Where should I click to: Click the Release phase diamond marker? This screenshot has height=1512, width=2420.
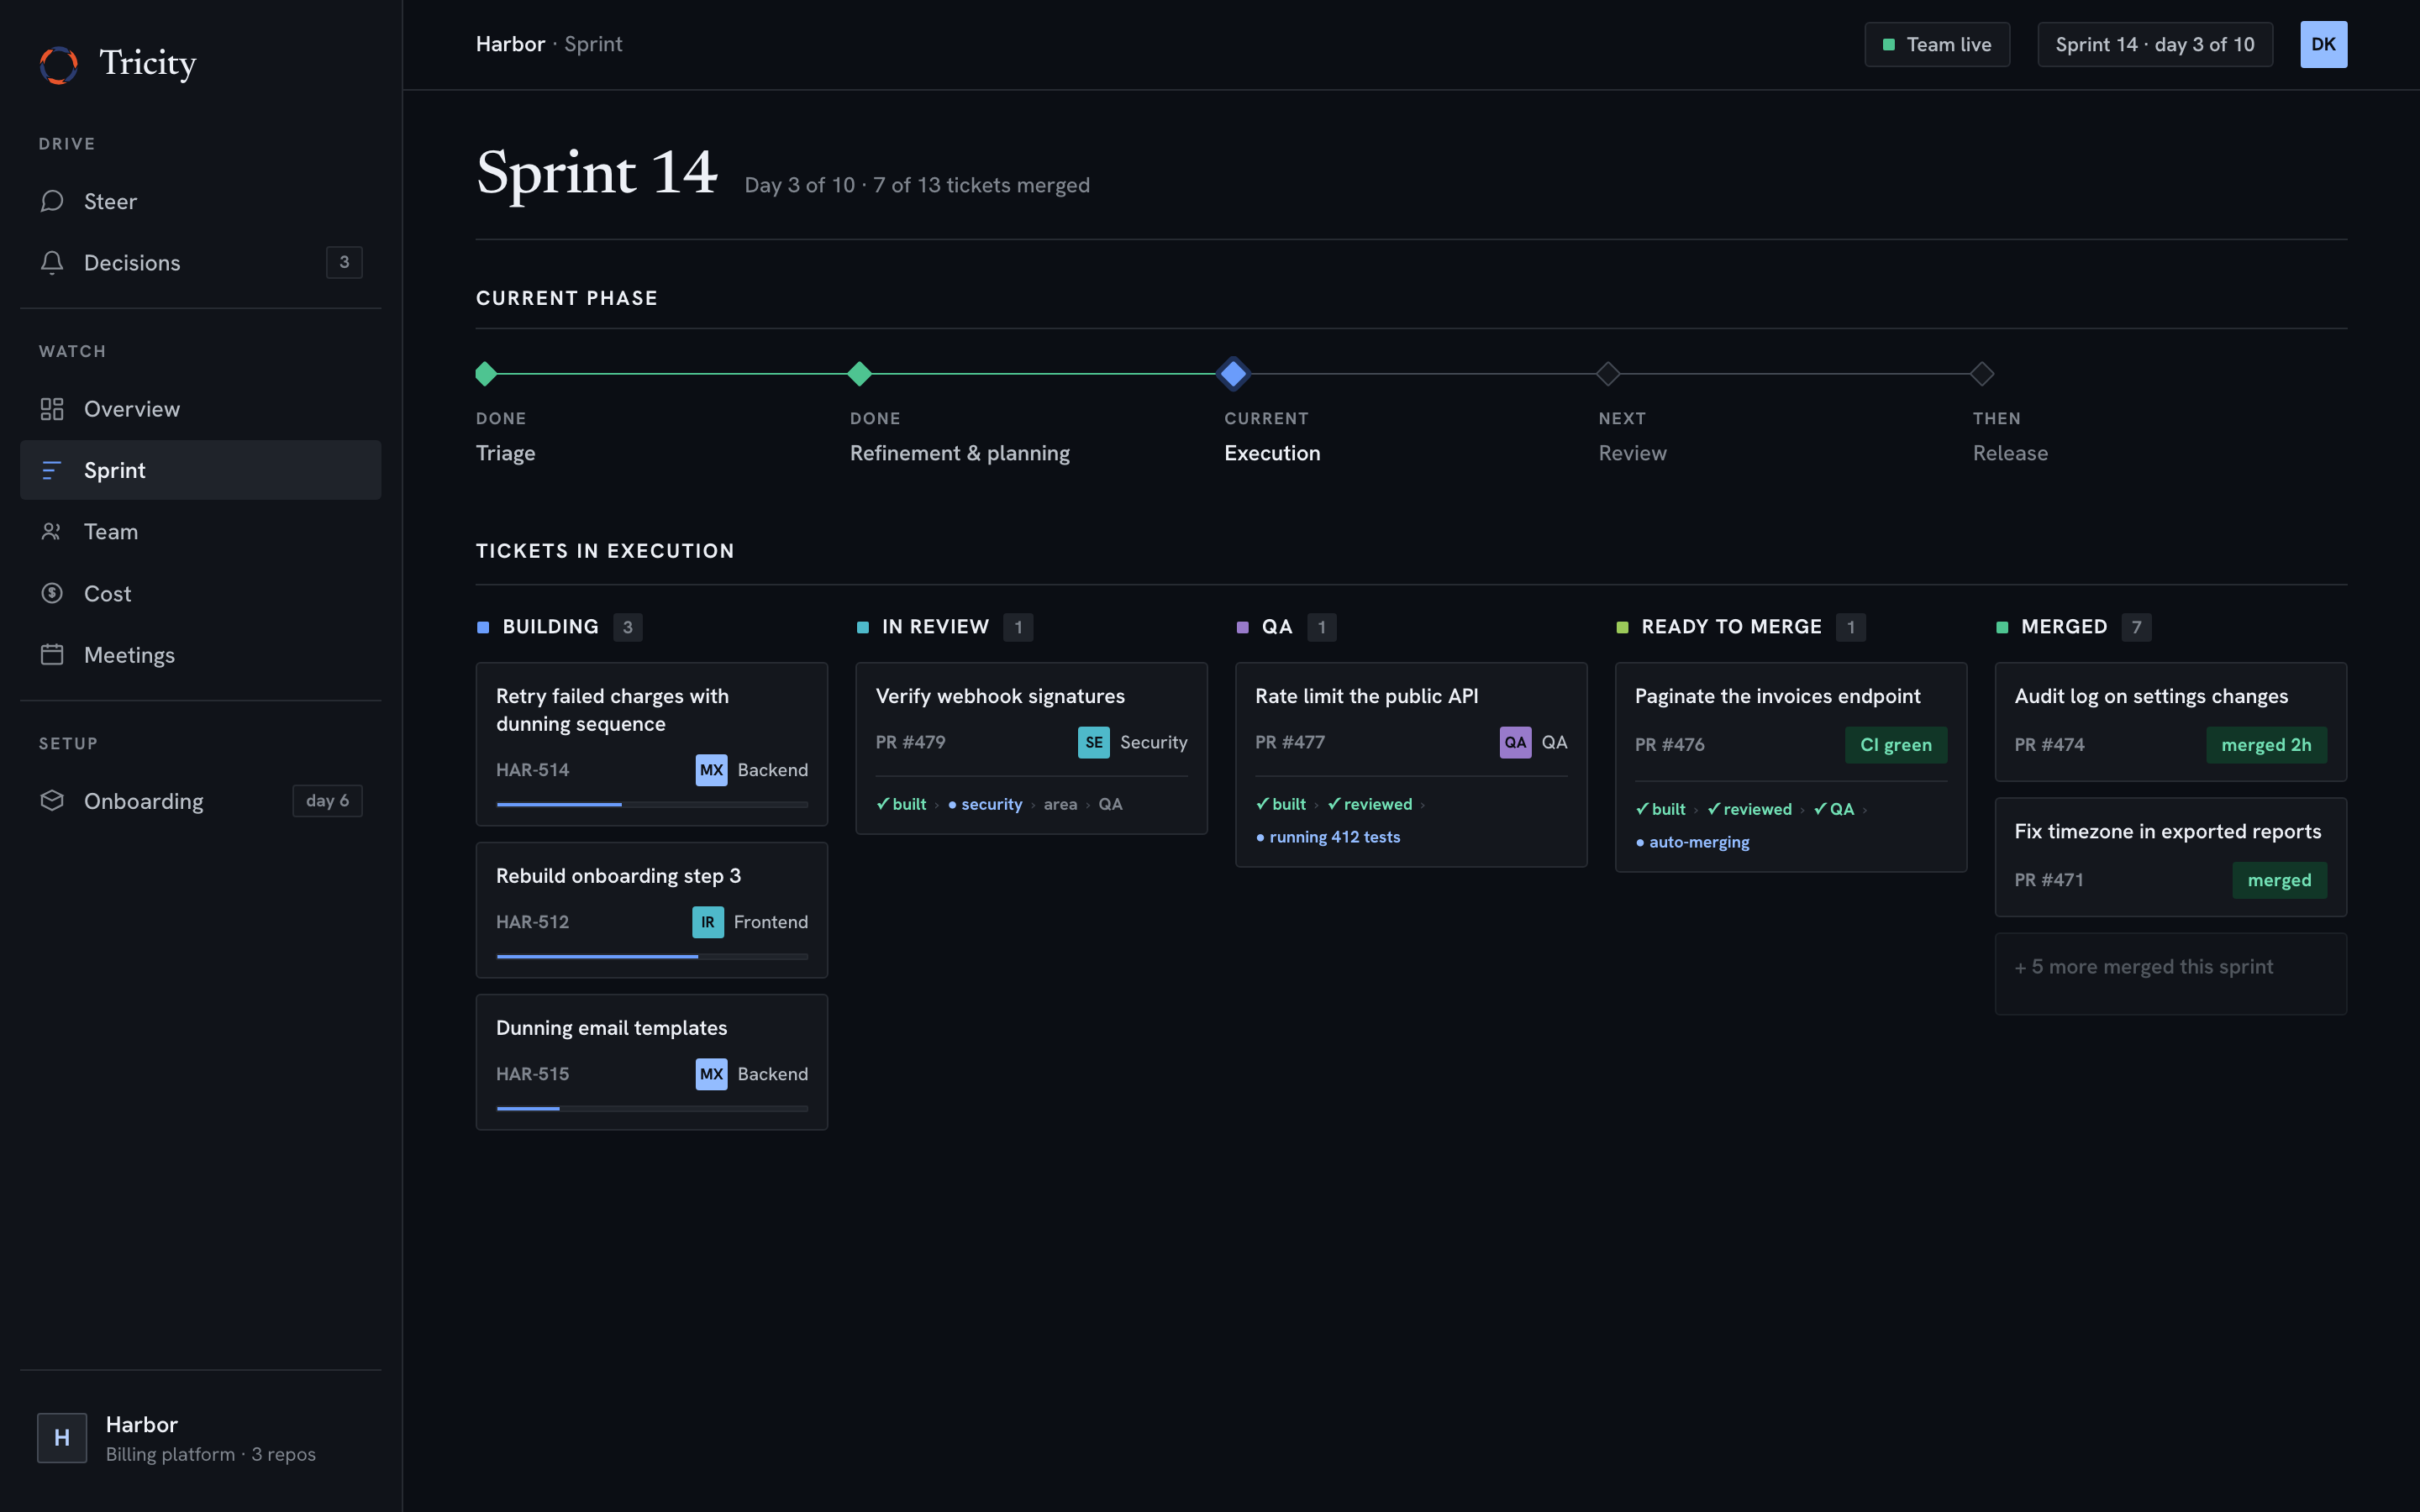point(1981,373)
